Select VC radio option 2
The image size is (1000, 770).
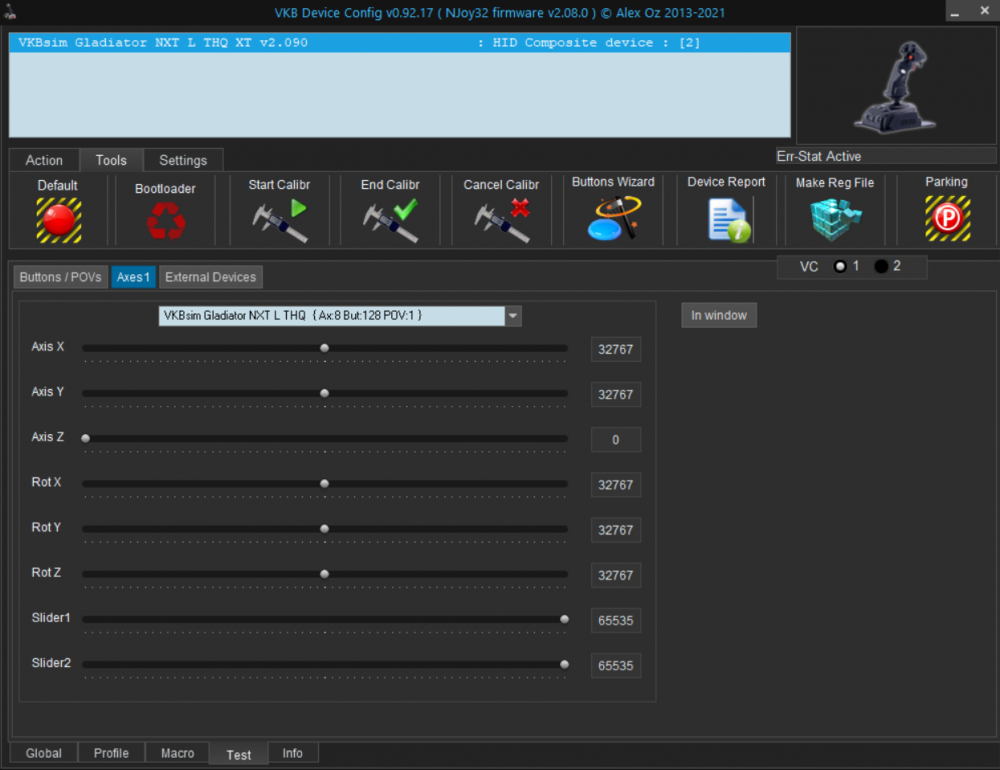(881, 266)
